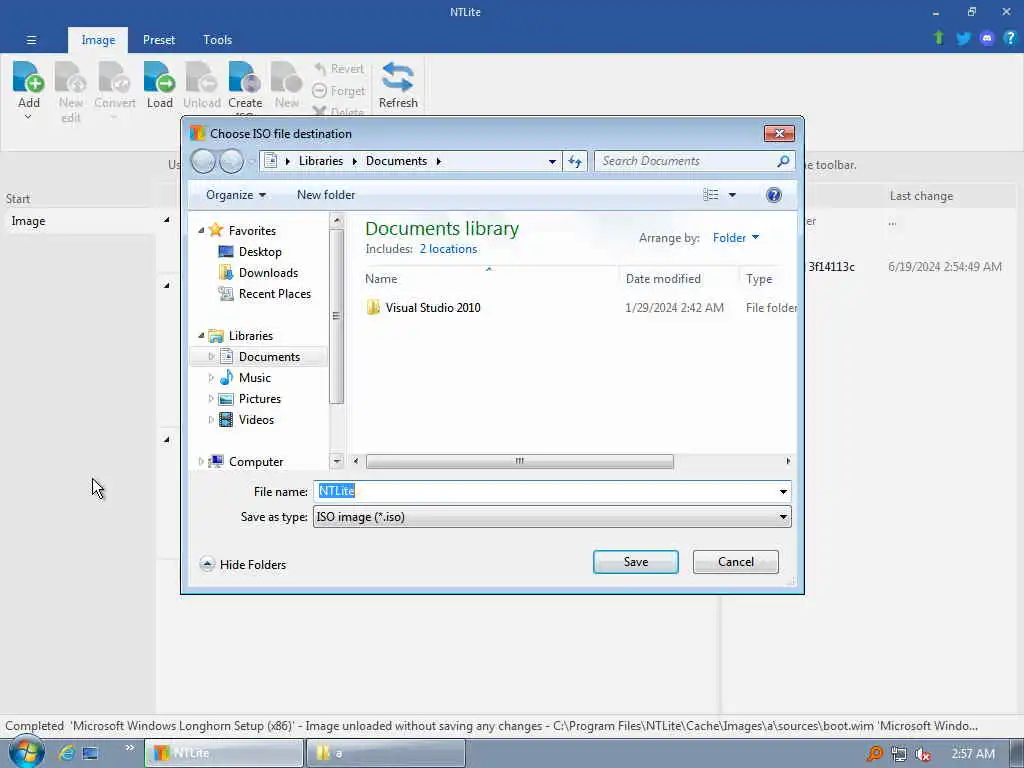Image resolution: width=1024 pixels, height=768 pixels.
Task: Click Libraries in the address breadcrumb
Action: pyautogui.click(x=321, y=161)
